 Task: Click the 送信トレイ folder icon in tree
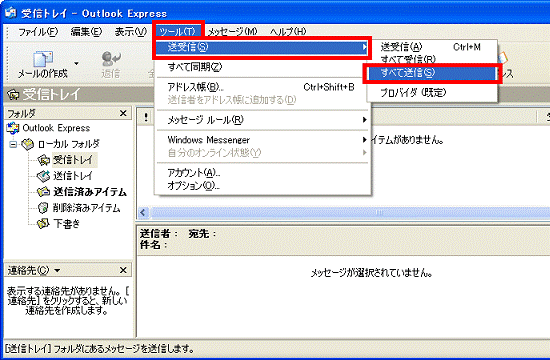coord(43,176)
